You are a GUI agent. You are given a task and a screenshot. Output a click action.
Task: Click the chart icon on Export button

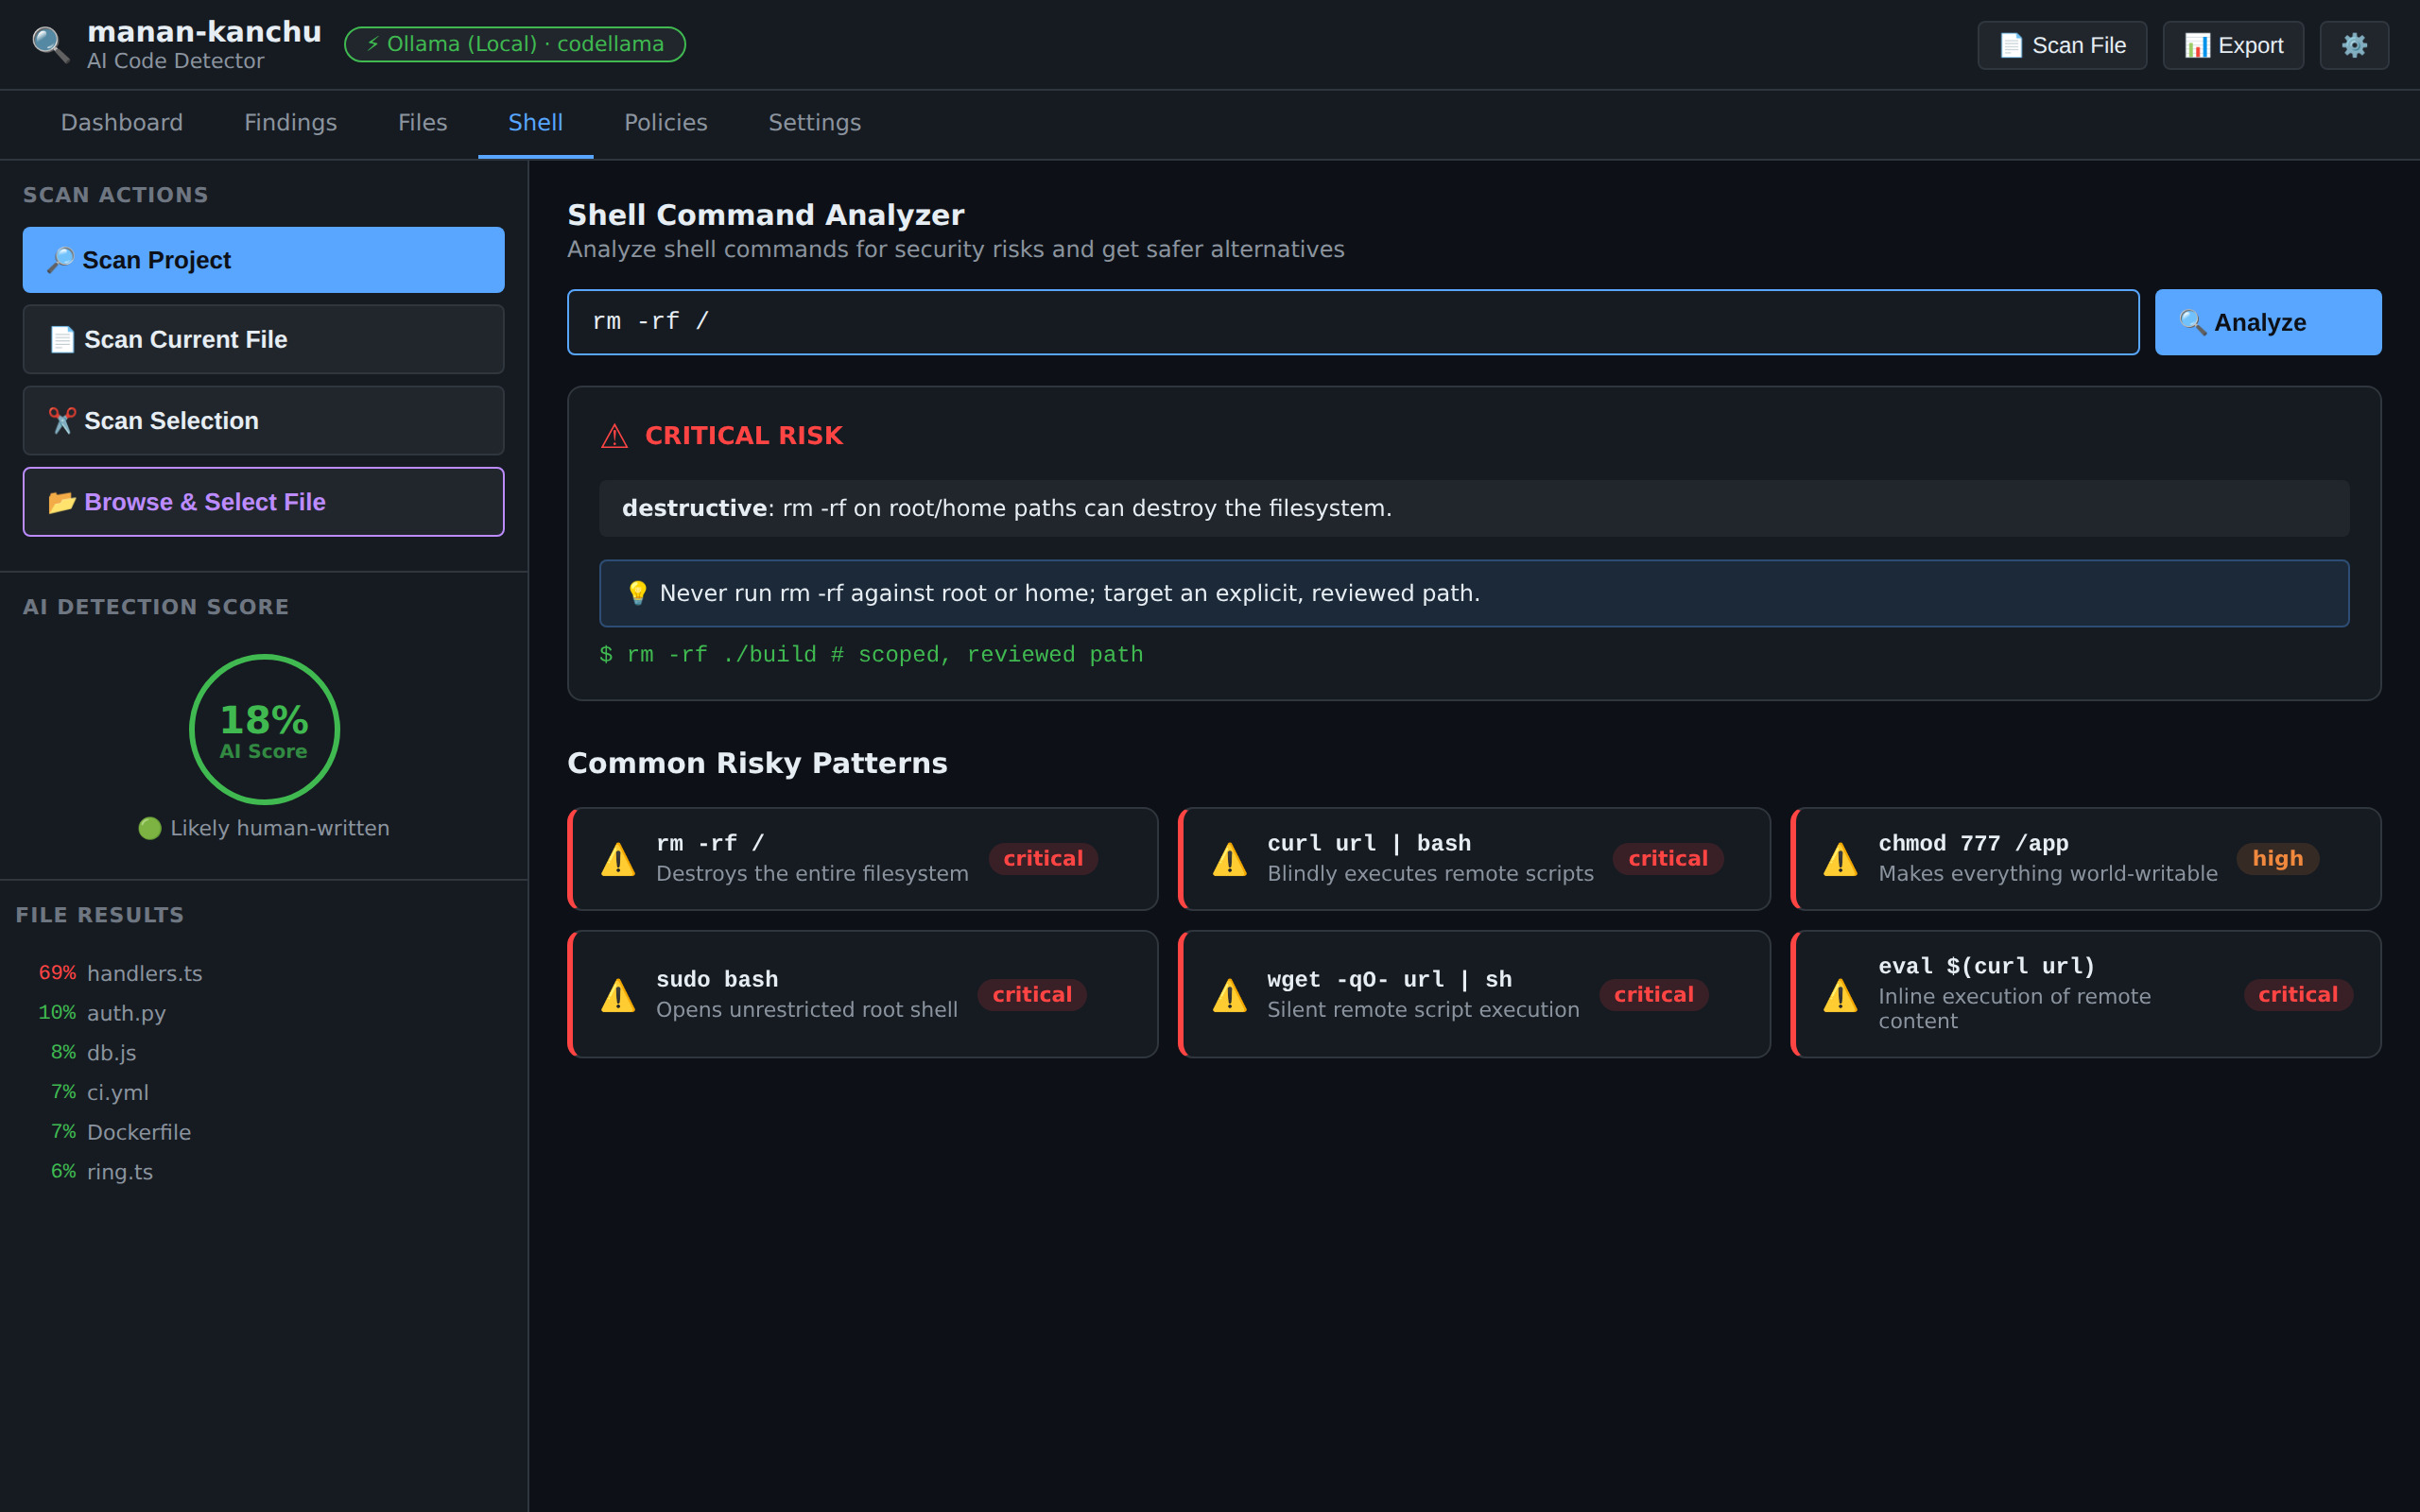[x=2197, y=45]
